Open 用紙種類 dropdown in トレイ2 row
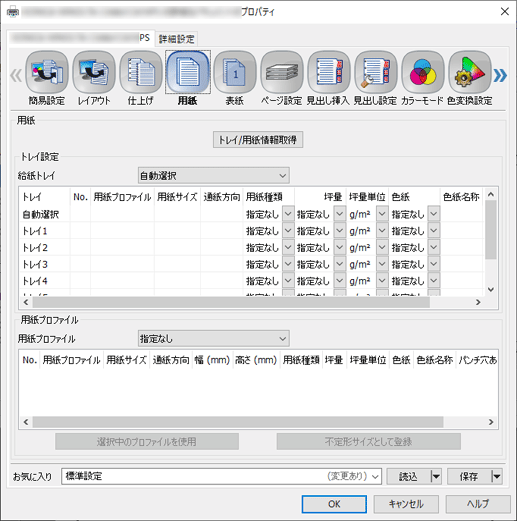This screenshot has height=521, width=517. coord(288,247)
